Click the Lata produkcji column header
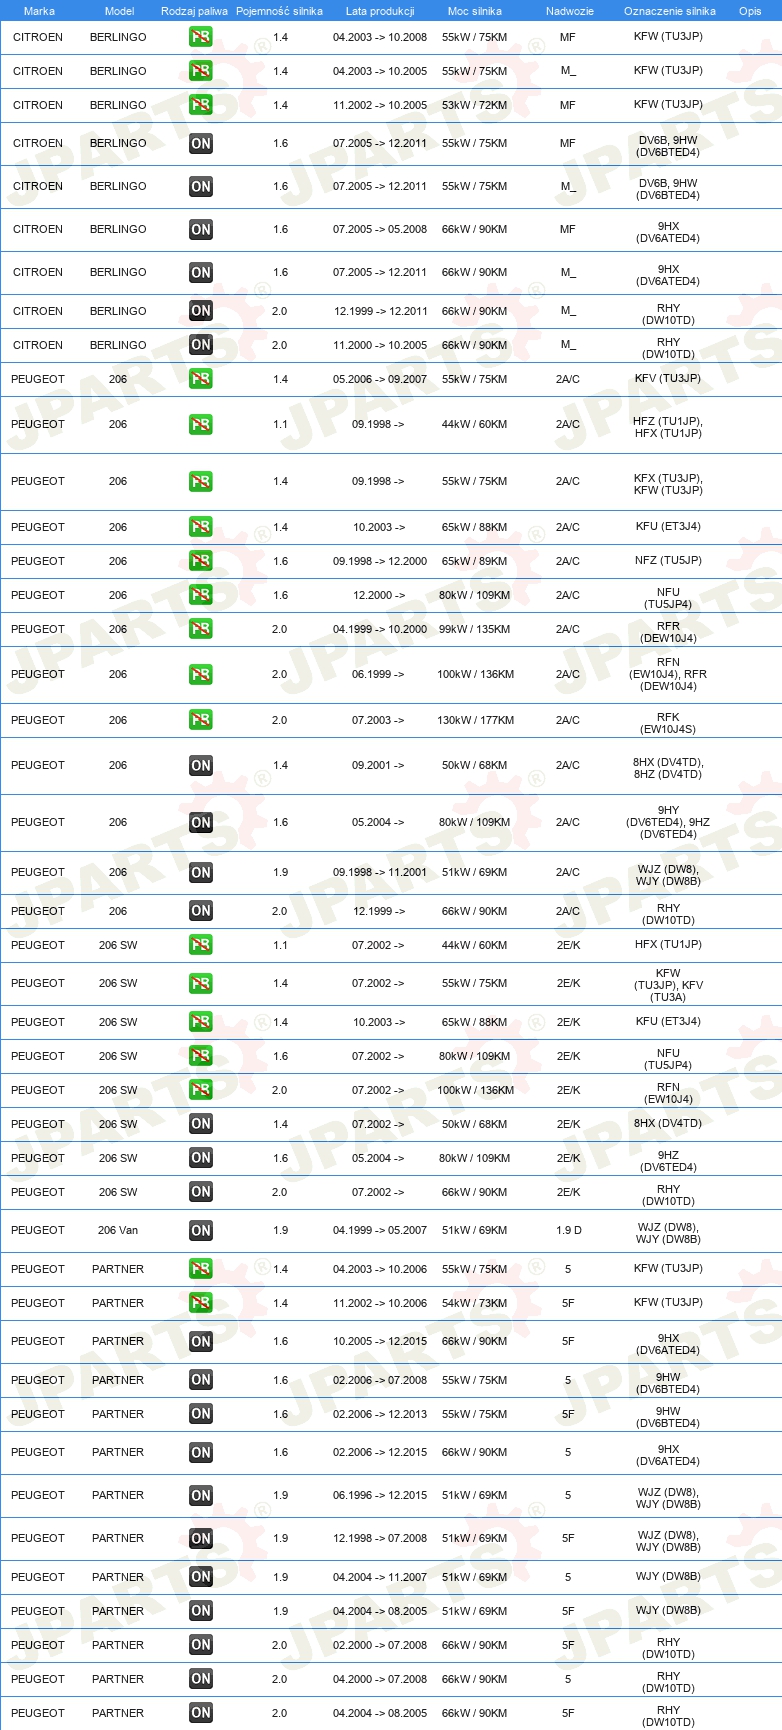The width and height of the screenshot is (782, 1730). 380,11
